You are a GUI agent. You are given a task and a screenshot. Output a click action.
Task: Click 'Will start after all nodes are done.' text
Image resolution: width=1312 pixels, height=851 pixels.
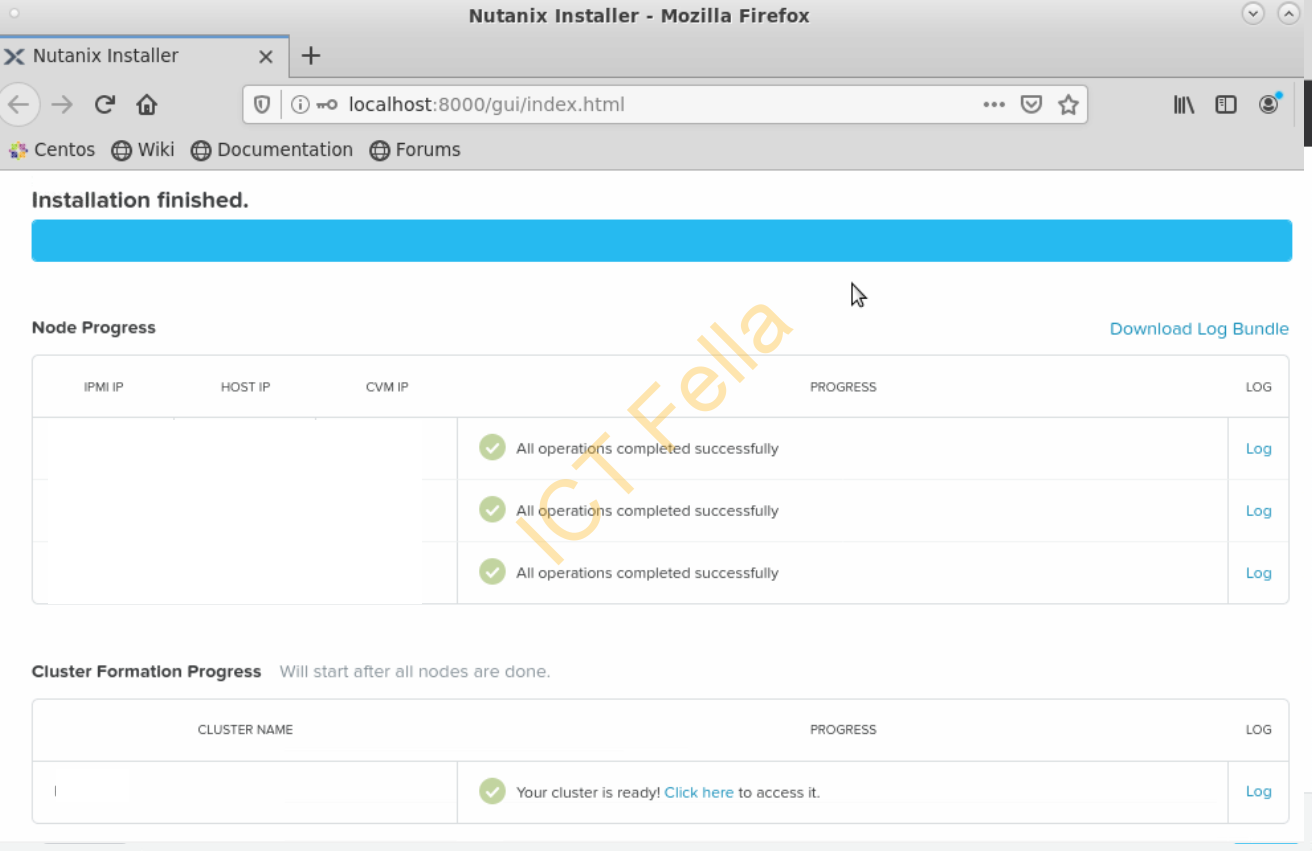tap(415, 671)
